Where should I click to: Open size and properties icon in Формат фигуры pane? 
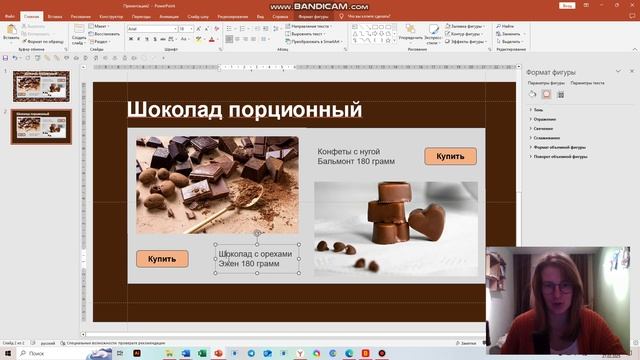click(x=561, y=94)
